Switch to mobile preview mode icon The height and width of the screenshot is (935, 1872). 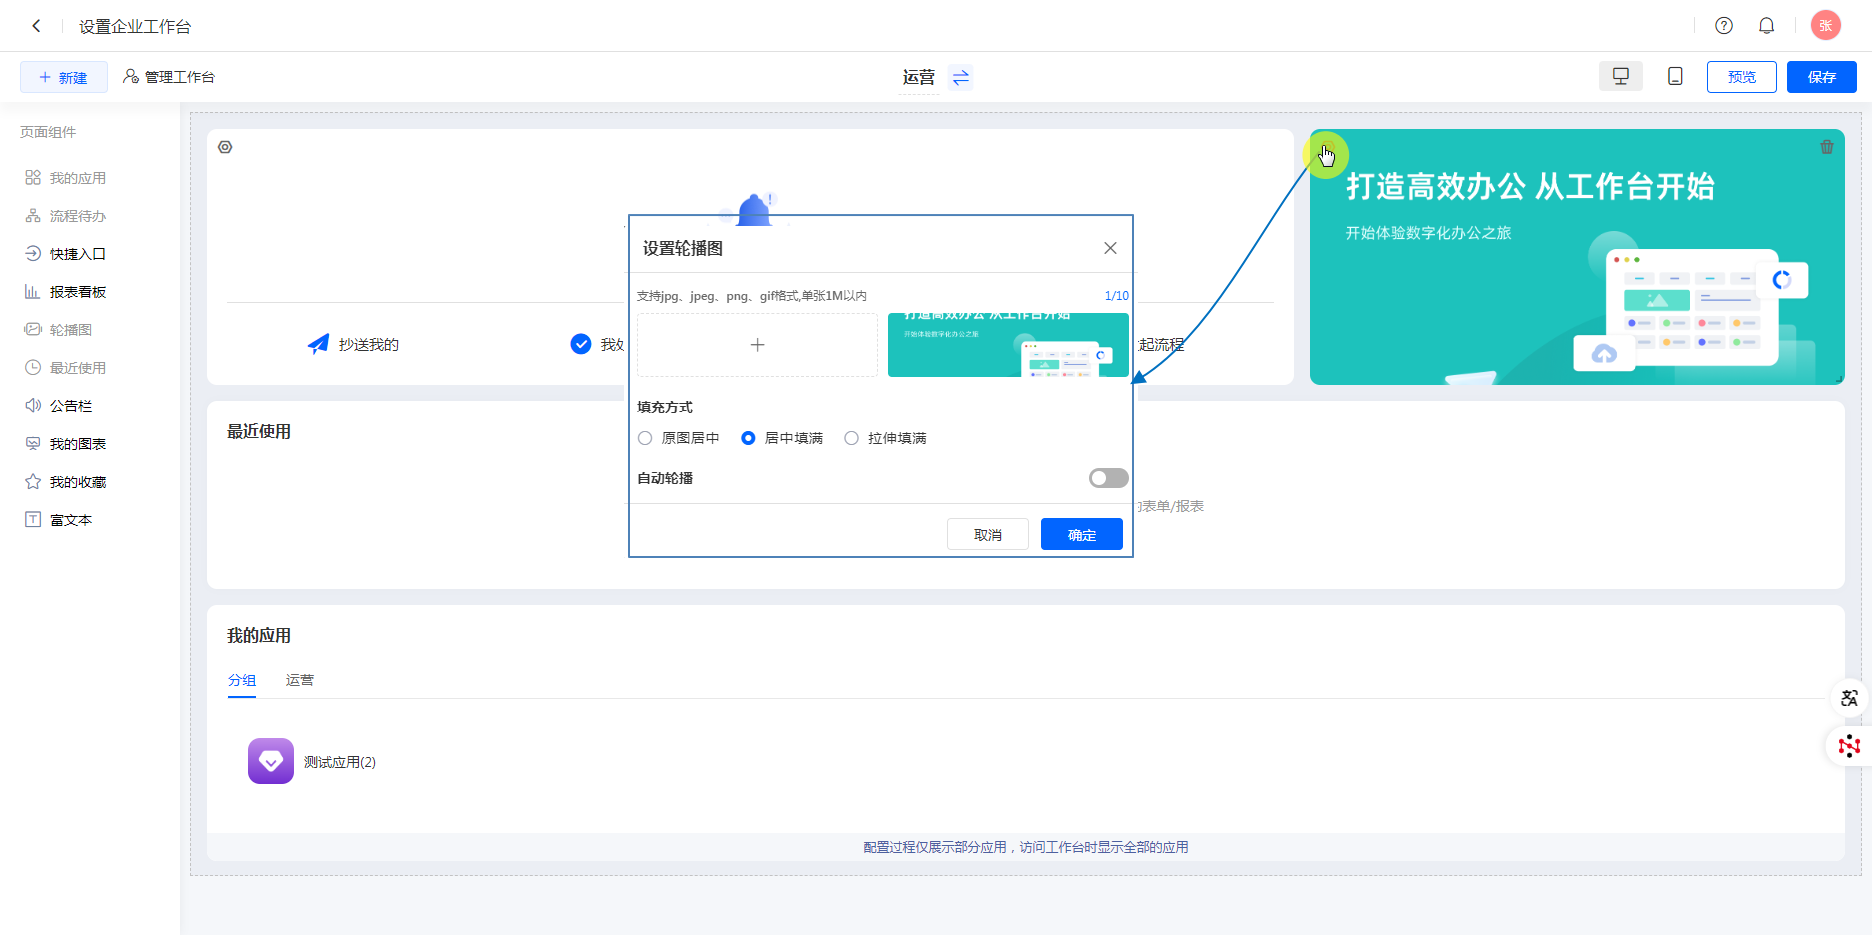pyautogui.click(x=1675, y=77)
